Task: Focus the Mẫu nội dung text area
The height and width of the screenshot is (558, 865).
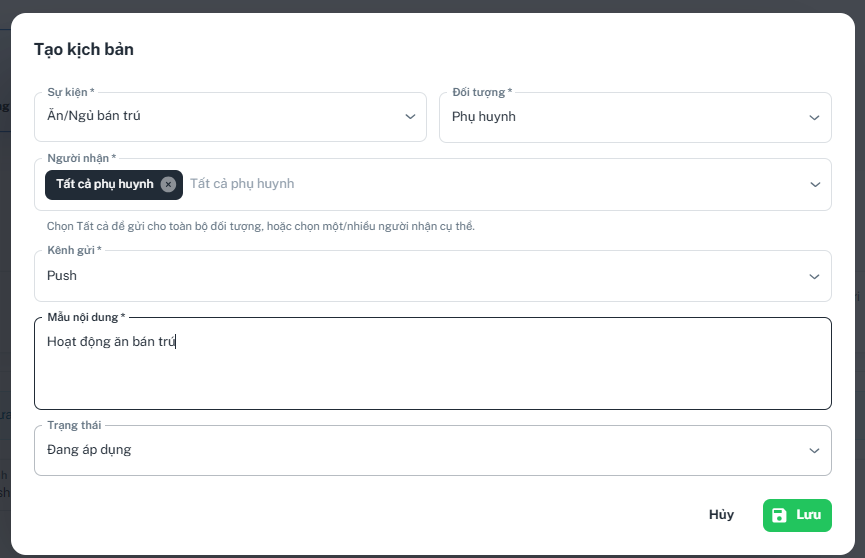Action: (x=432, y=364)
